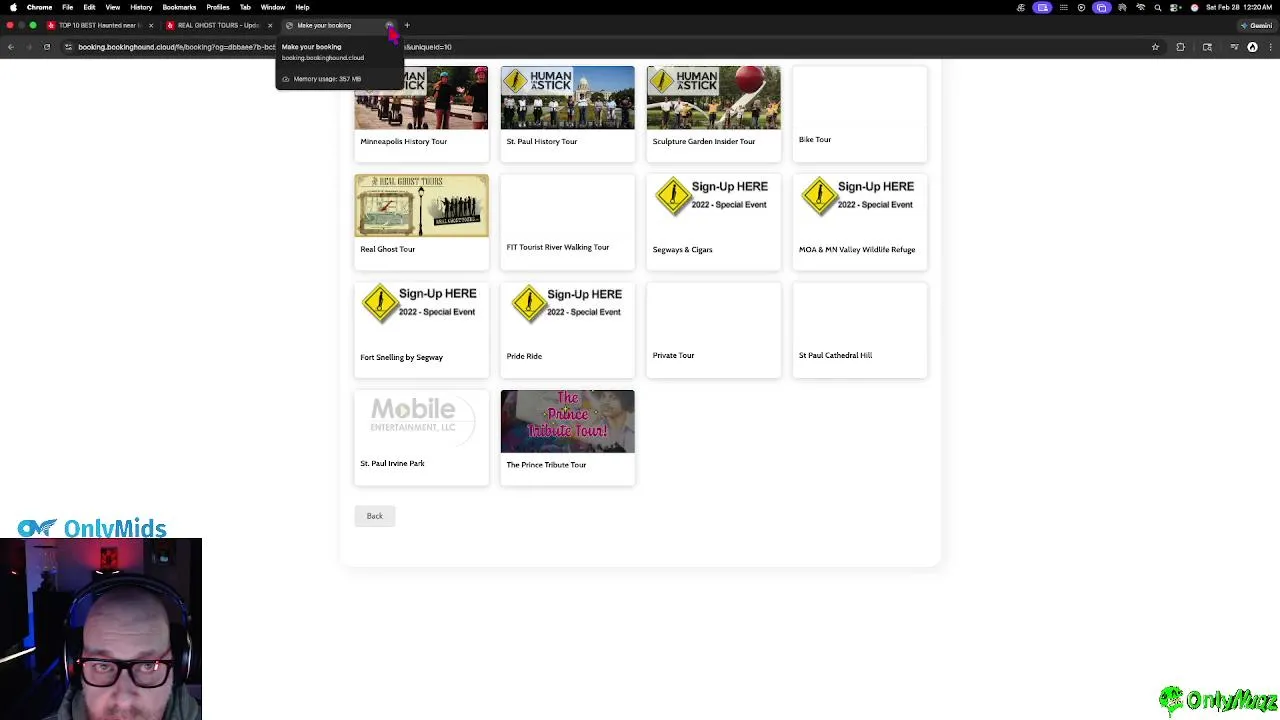The height and width of the screenshot is (720, 1280).
Task: Open the Chrome three-dot menu
Action: click(x=1269, y=47)
